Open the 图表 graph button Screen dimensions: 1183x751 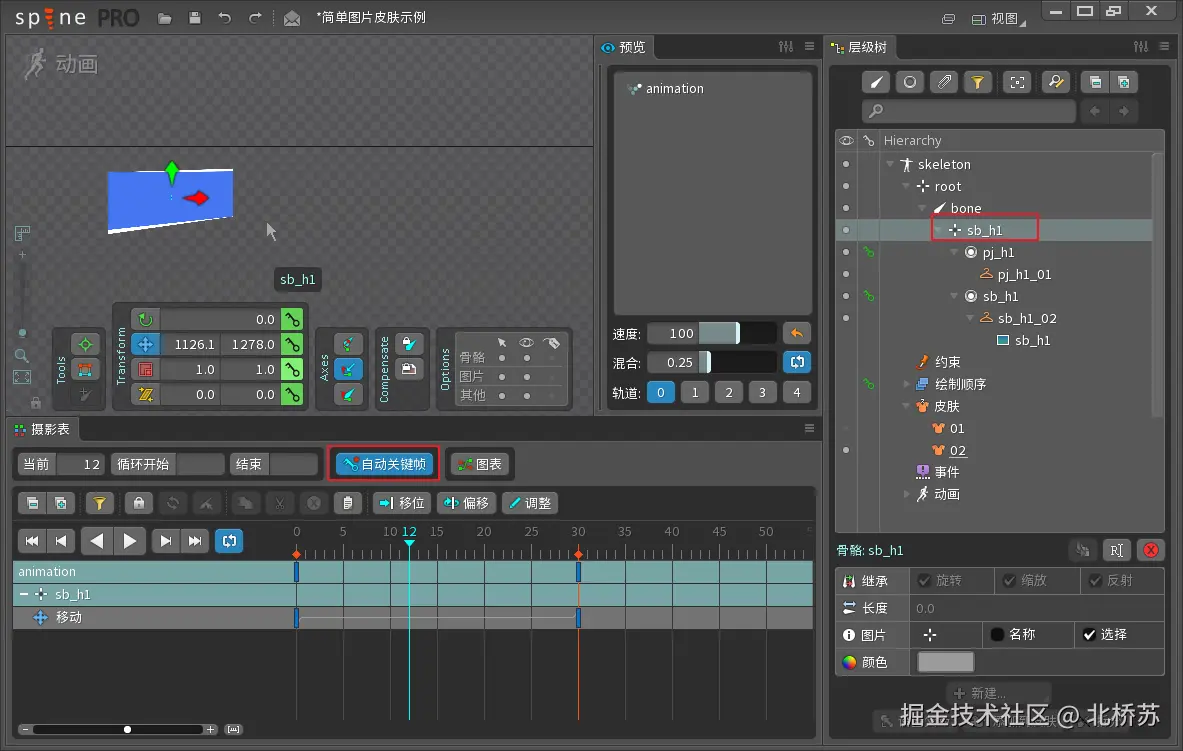click(x=479, y=464)
